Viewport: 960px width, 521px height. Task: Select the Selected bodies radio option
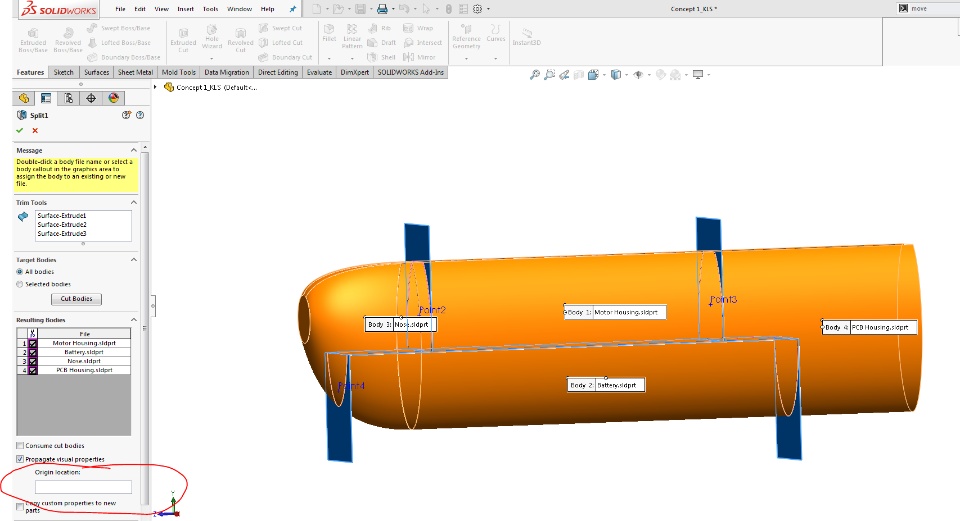pyautogui.click(x=20, y=284)
